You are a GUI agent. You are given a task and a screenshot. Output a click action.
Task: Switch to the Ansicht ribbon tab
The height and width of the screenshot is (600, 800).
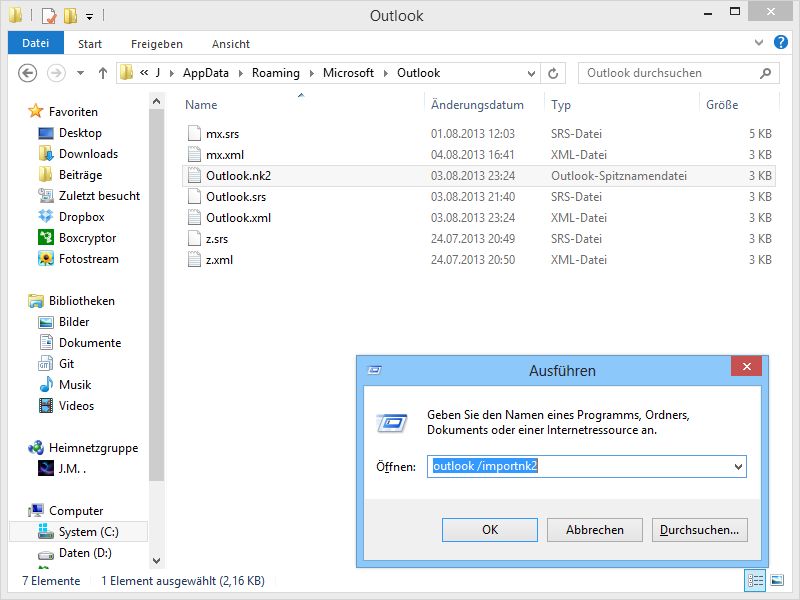coord(231,44)
